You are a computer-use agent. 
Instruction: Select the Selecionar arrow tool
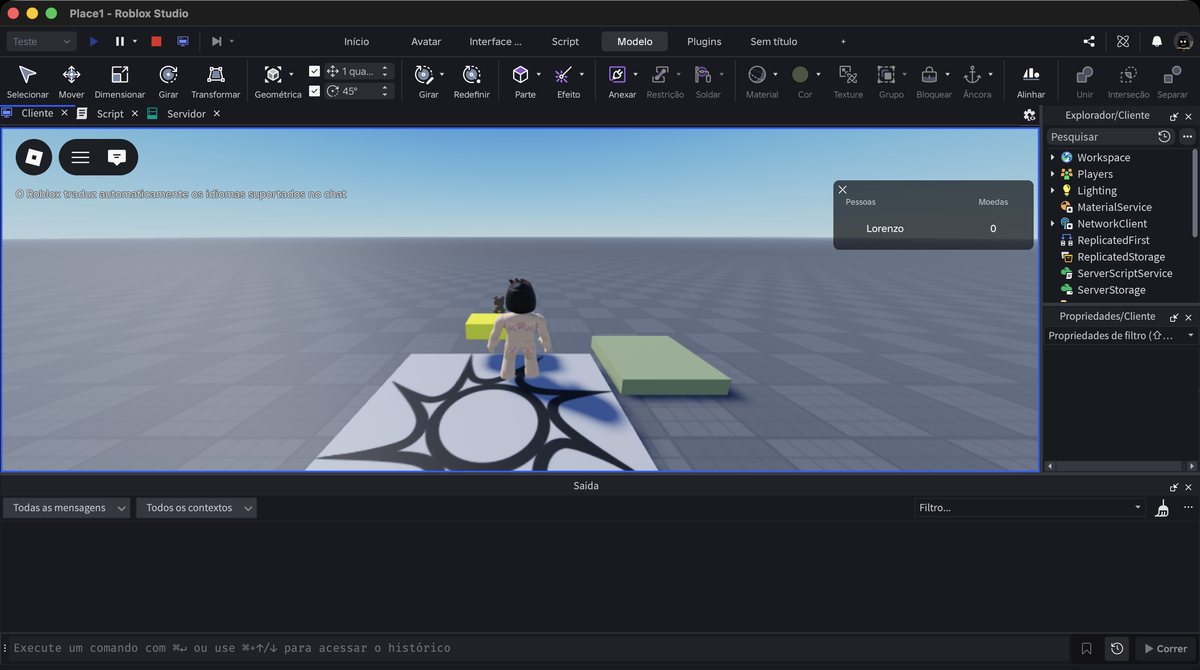click(x=27, y=75)
